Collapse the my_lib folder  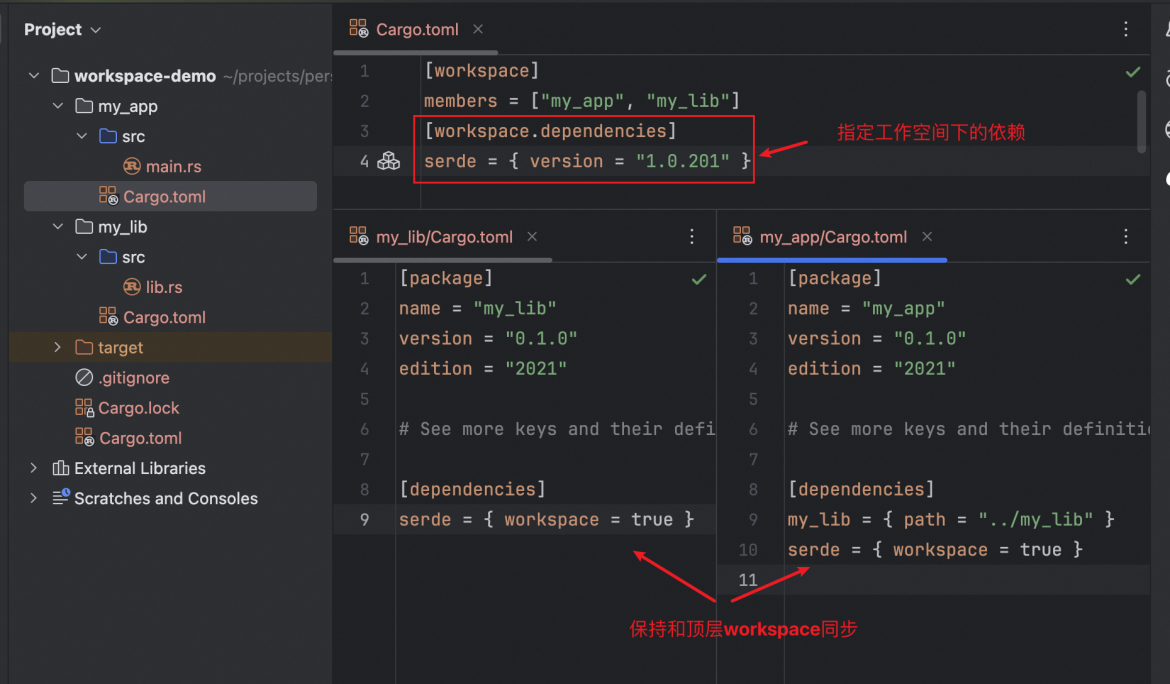(x=58, y=226)
